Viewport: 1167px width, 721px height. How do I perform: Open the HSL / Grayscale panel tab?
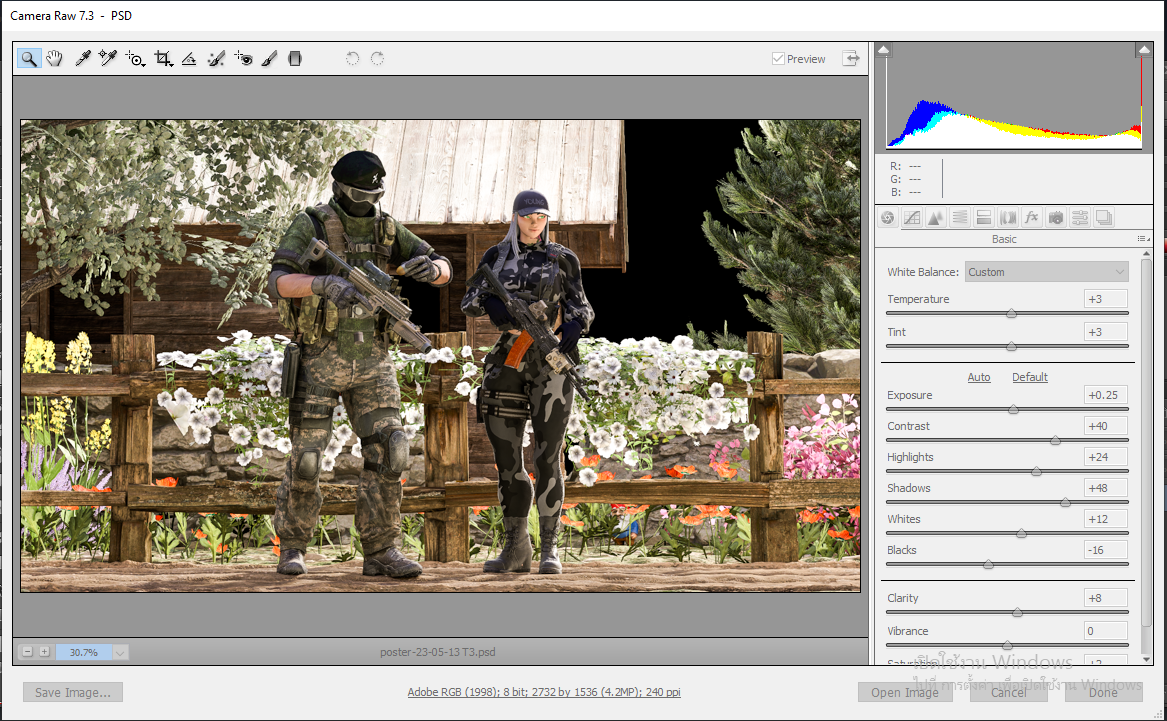[959, 217]
